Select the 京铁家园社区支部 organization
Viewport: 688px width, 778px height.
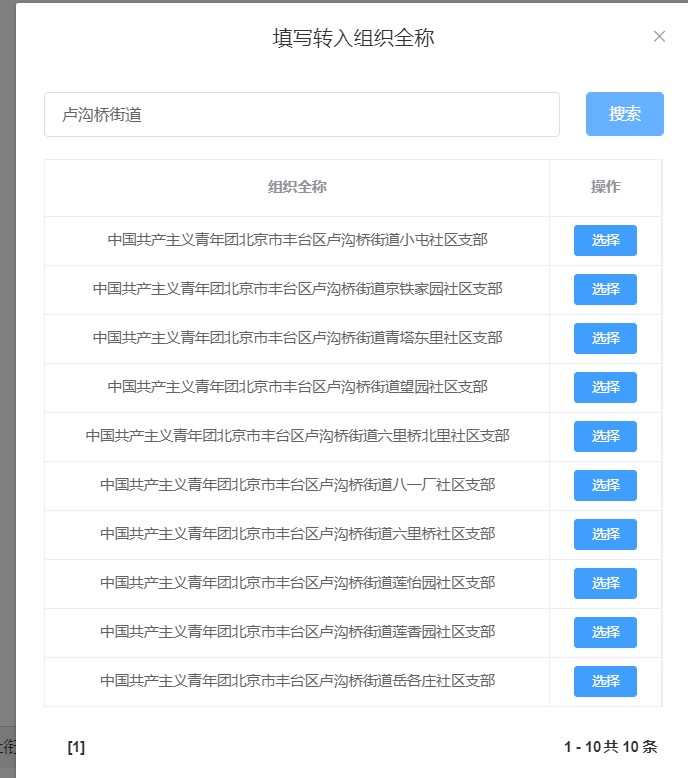605,289
